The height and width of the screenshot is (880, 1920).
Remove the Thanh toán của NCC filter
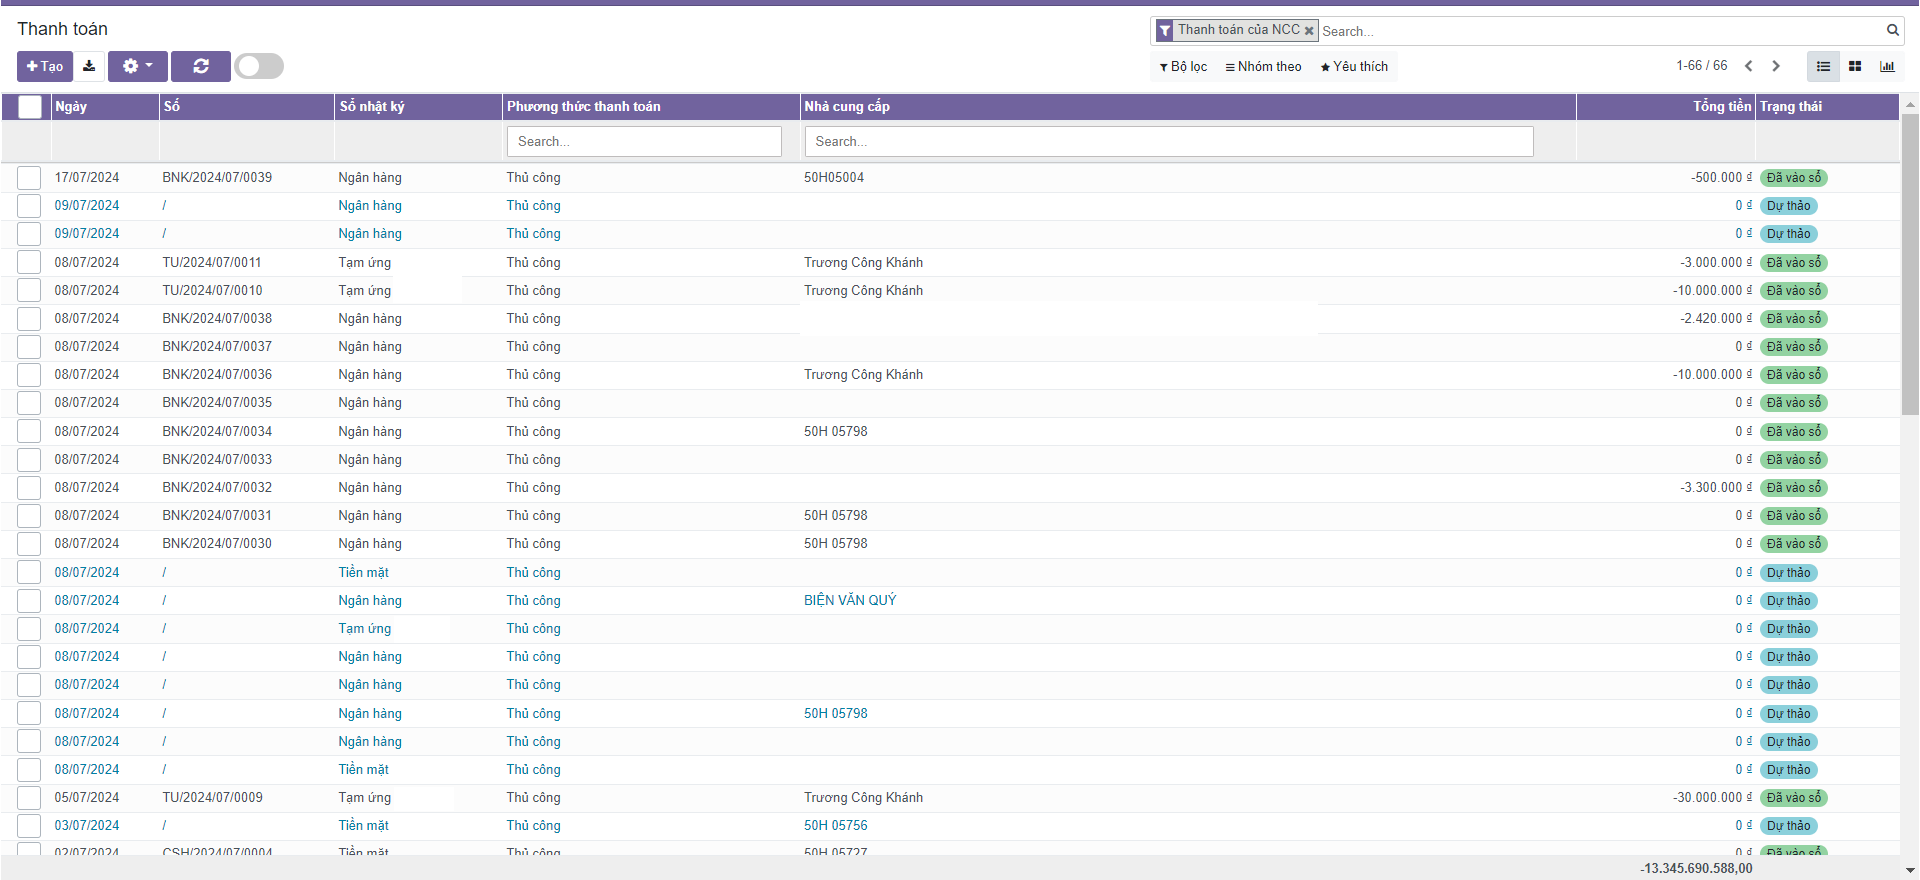pyautogui.click(x=1309, y=31)
